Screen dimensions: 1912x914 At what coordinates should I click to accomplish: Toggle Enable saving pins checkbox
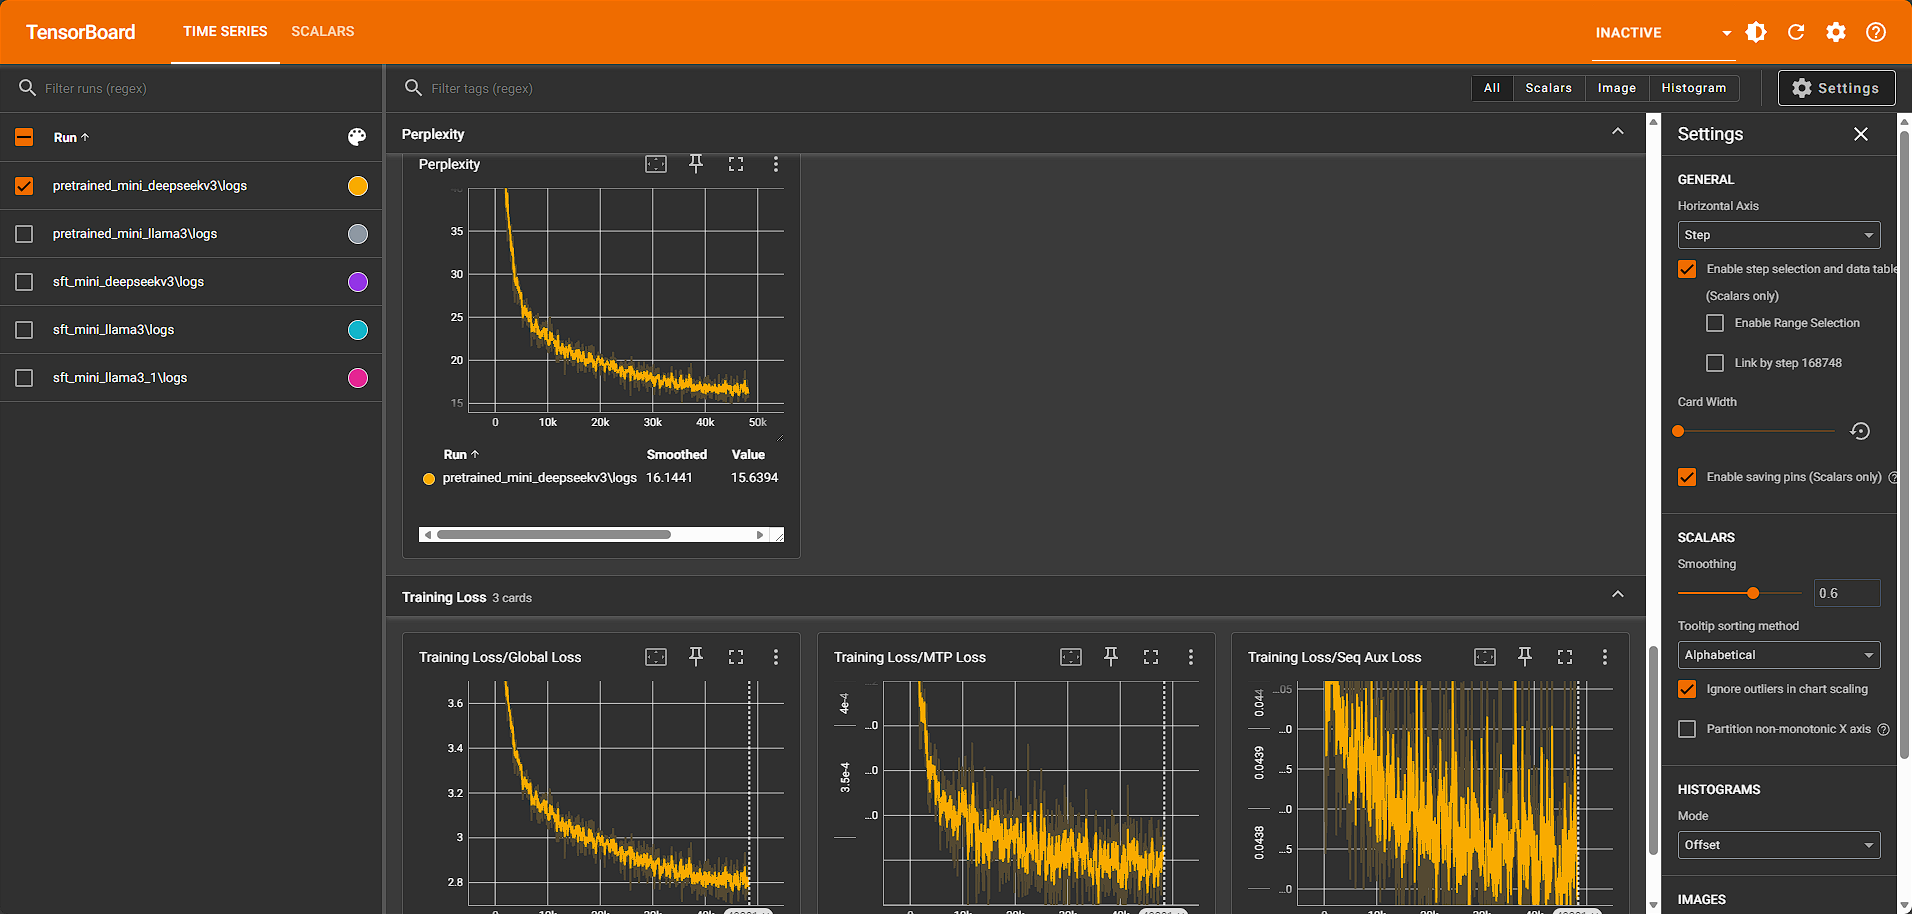(1687, 477)
